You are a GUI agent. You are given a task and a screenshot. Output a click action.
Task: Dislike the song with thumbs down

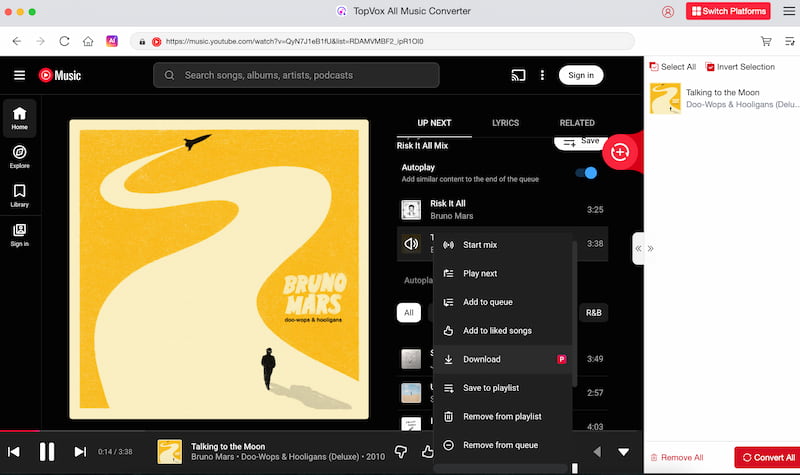(401, 452)
